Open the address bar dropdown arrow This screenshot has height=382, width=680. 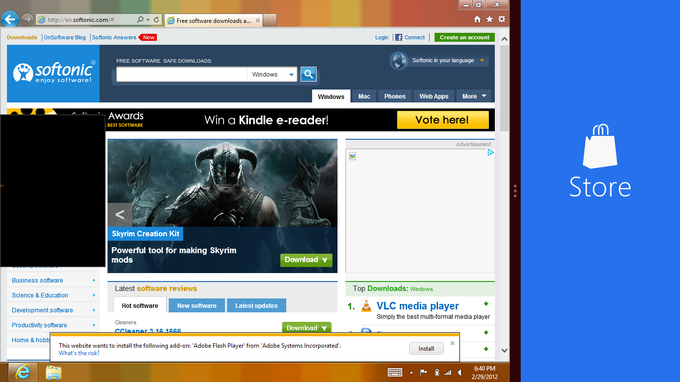click(x=148, y=20)
